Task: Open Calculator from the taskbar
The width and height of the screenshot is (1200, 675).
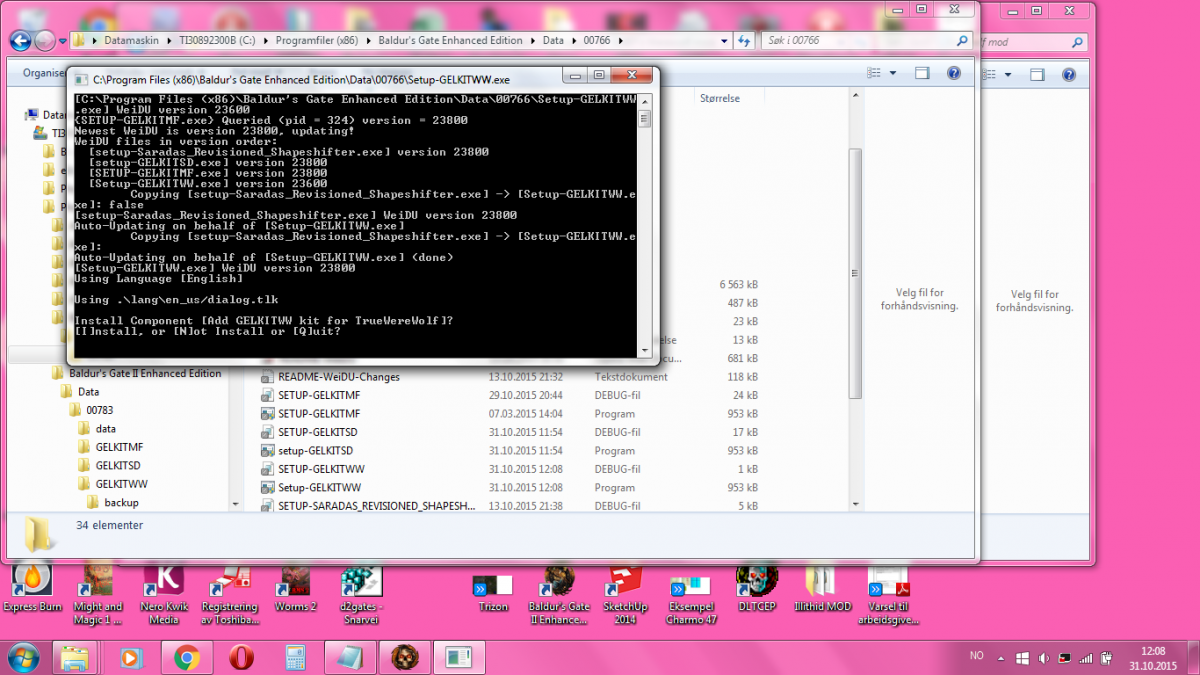Action: point(295,657)
